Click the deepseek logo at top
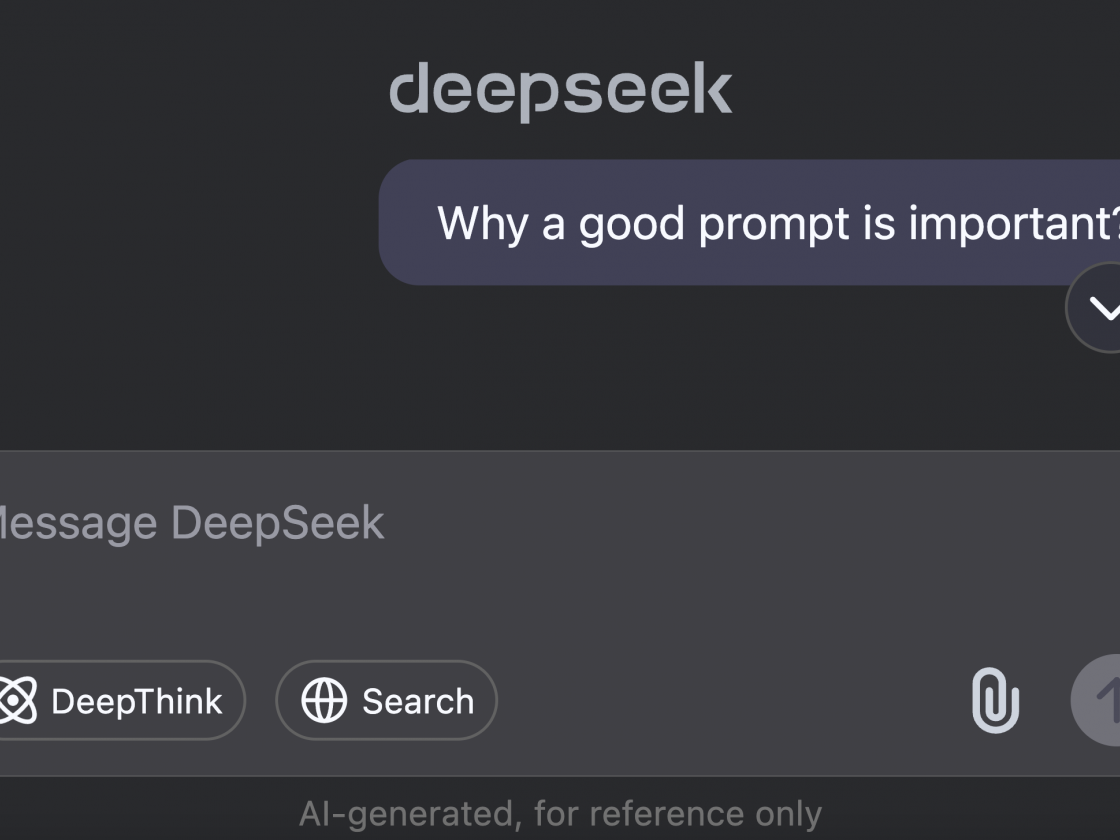 (x=560, y=90)
